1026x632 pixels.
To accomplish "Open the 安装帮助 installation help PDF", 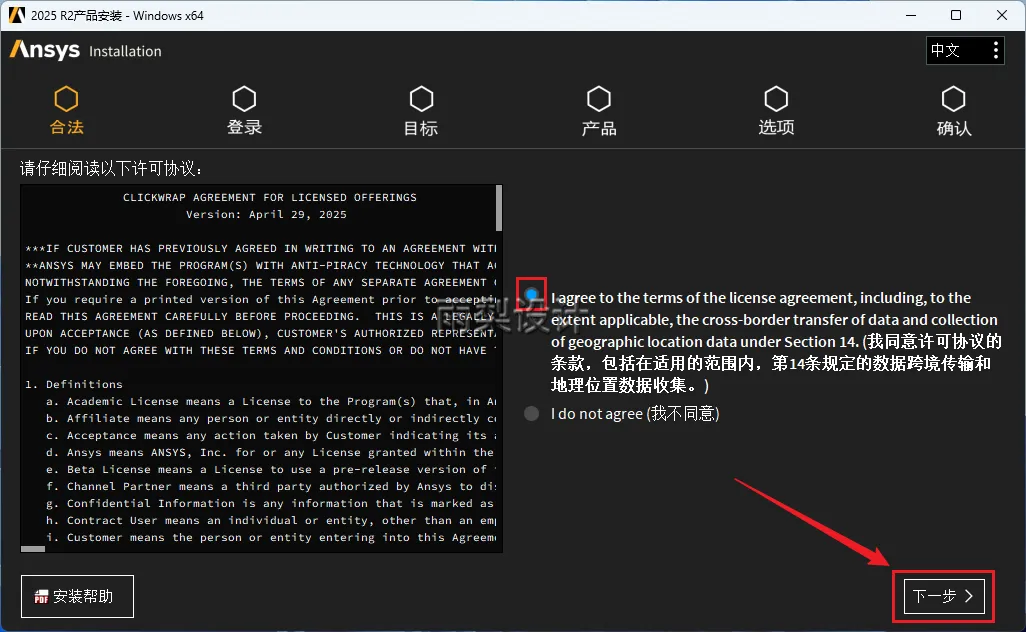I will point(77,596).
